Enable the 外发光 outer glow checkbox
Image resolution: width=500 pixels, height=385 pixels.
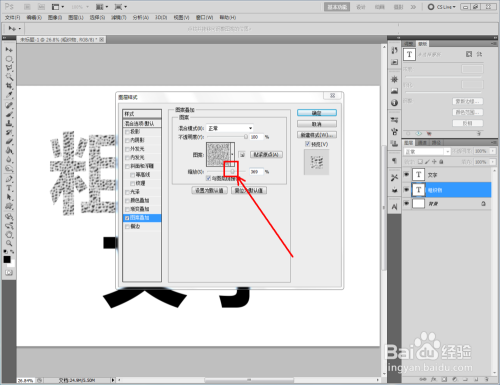pos(127,149)
